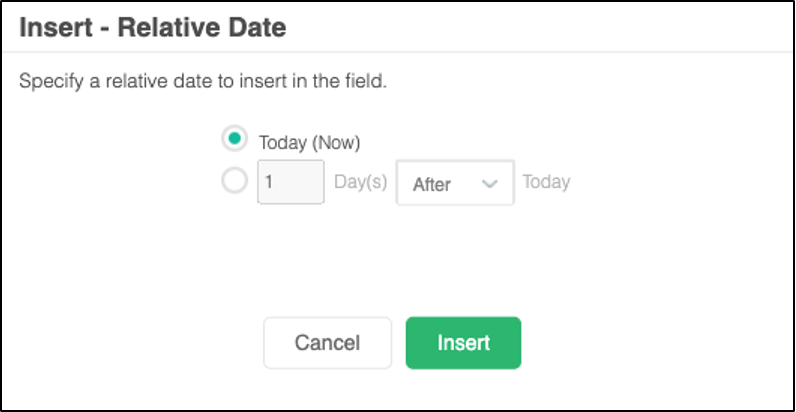Click the empty unselected radio circle
This screenshot has height=412, width=796.
(234, 182)
